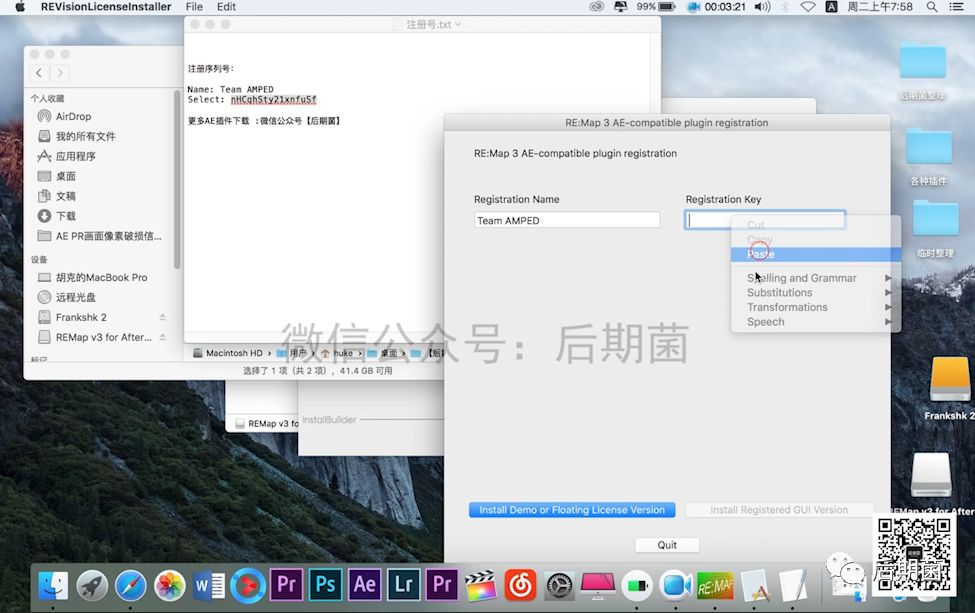Launch Microsoft Word from the dock

(x=209, y=585)
